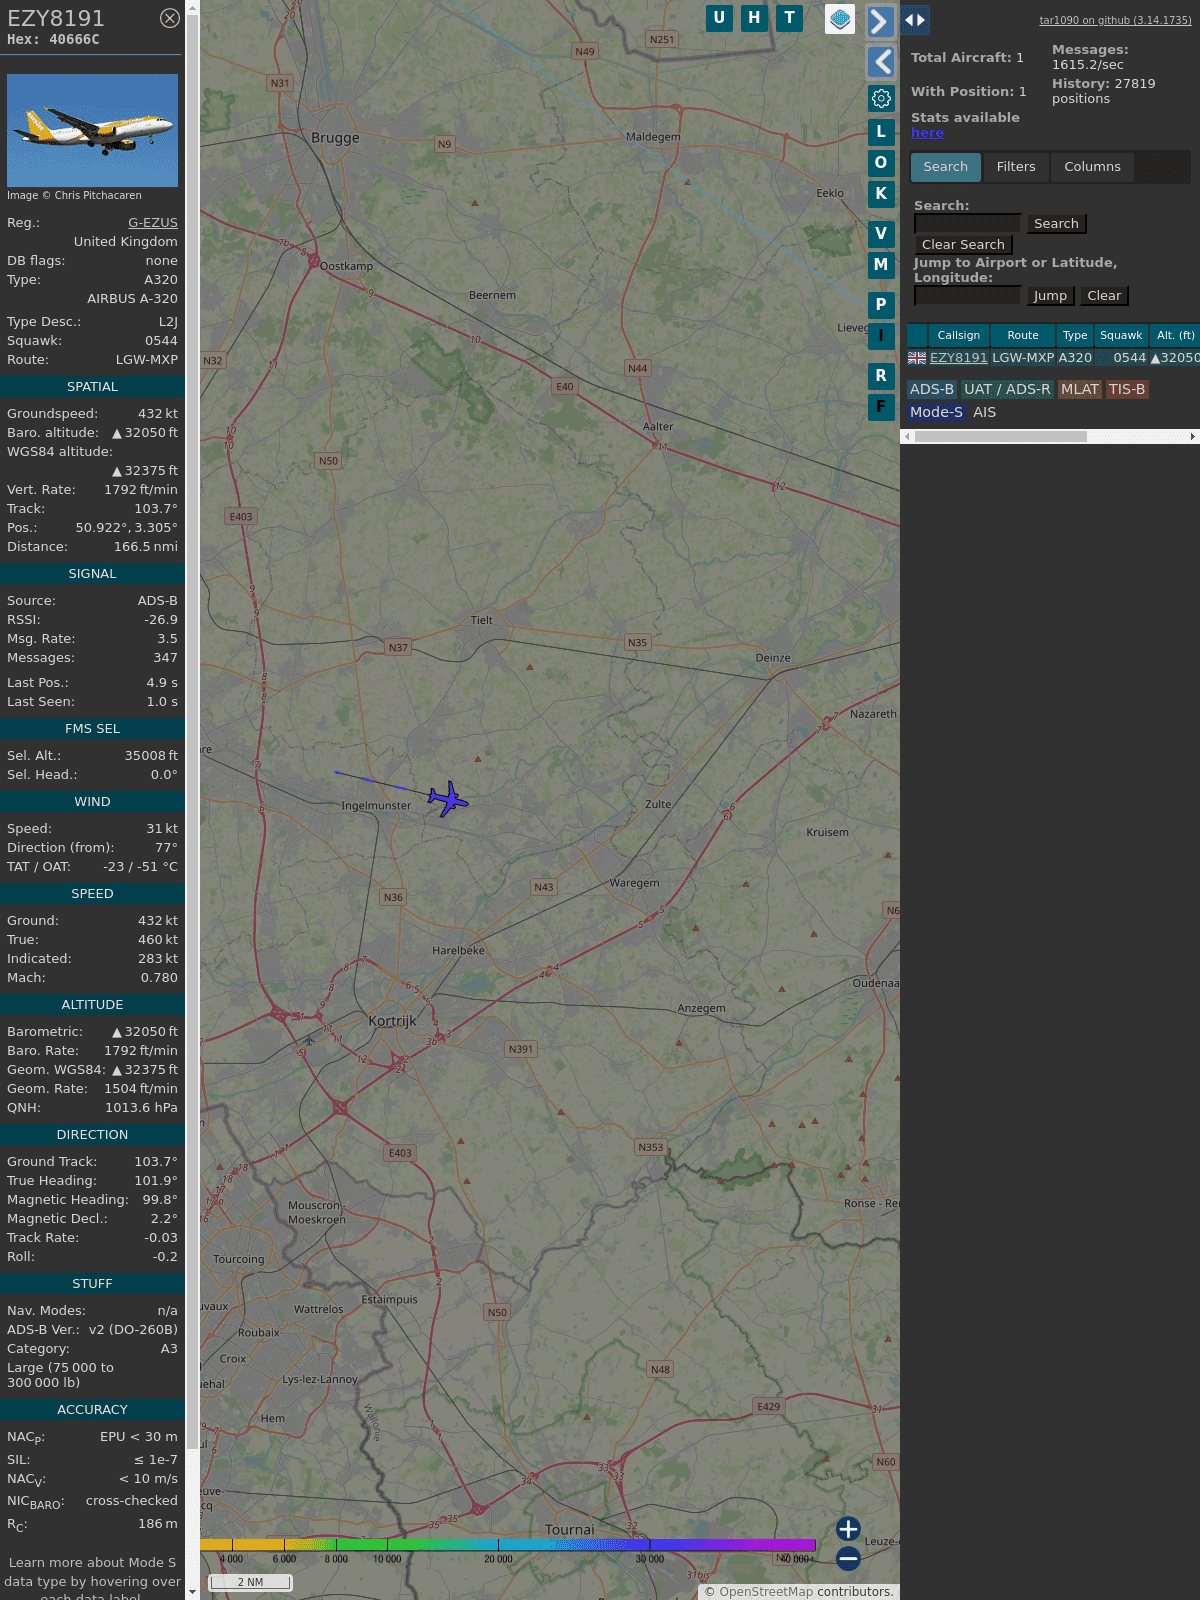
Task: Click the T map toggle button
Action: (790, 18)
